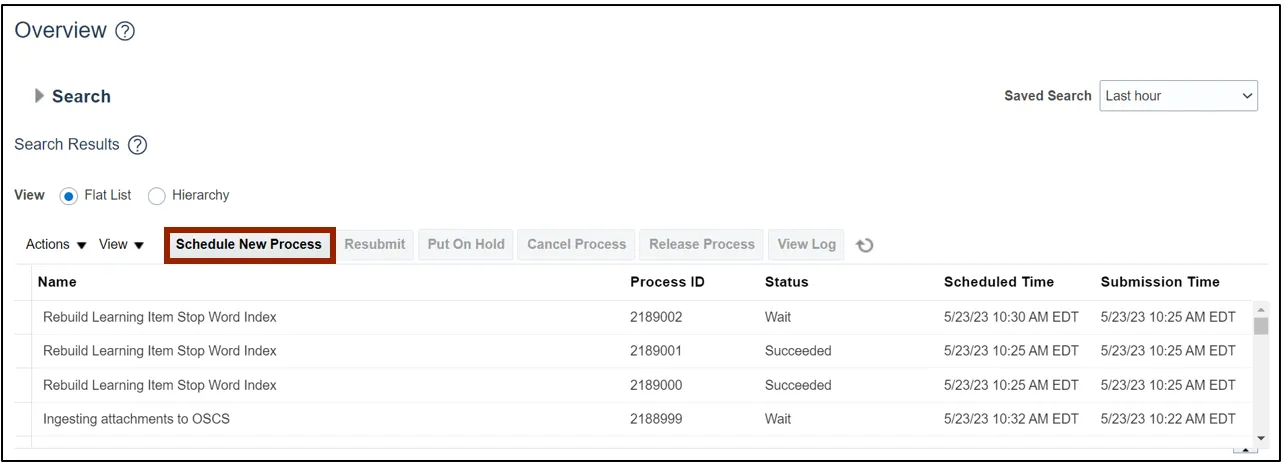Click the refresh icon beside View Log

point(865,245)
